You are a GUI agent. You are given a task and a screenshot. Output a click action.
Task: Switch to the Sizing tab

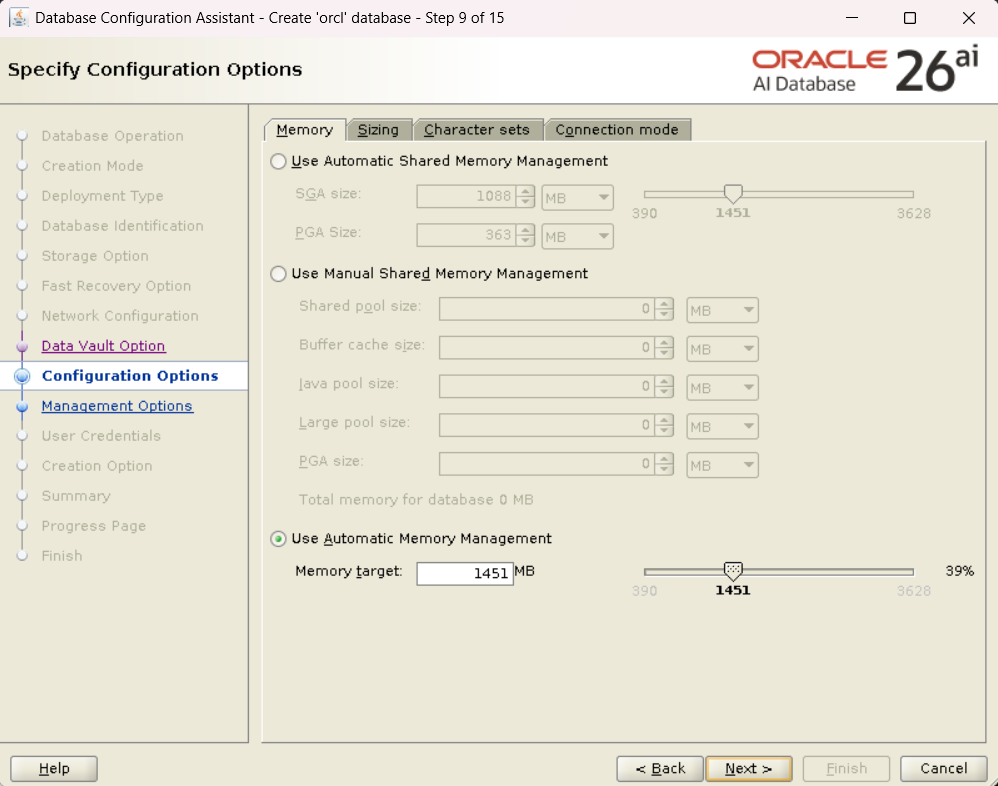(378, 130)
